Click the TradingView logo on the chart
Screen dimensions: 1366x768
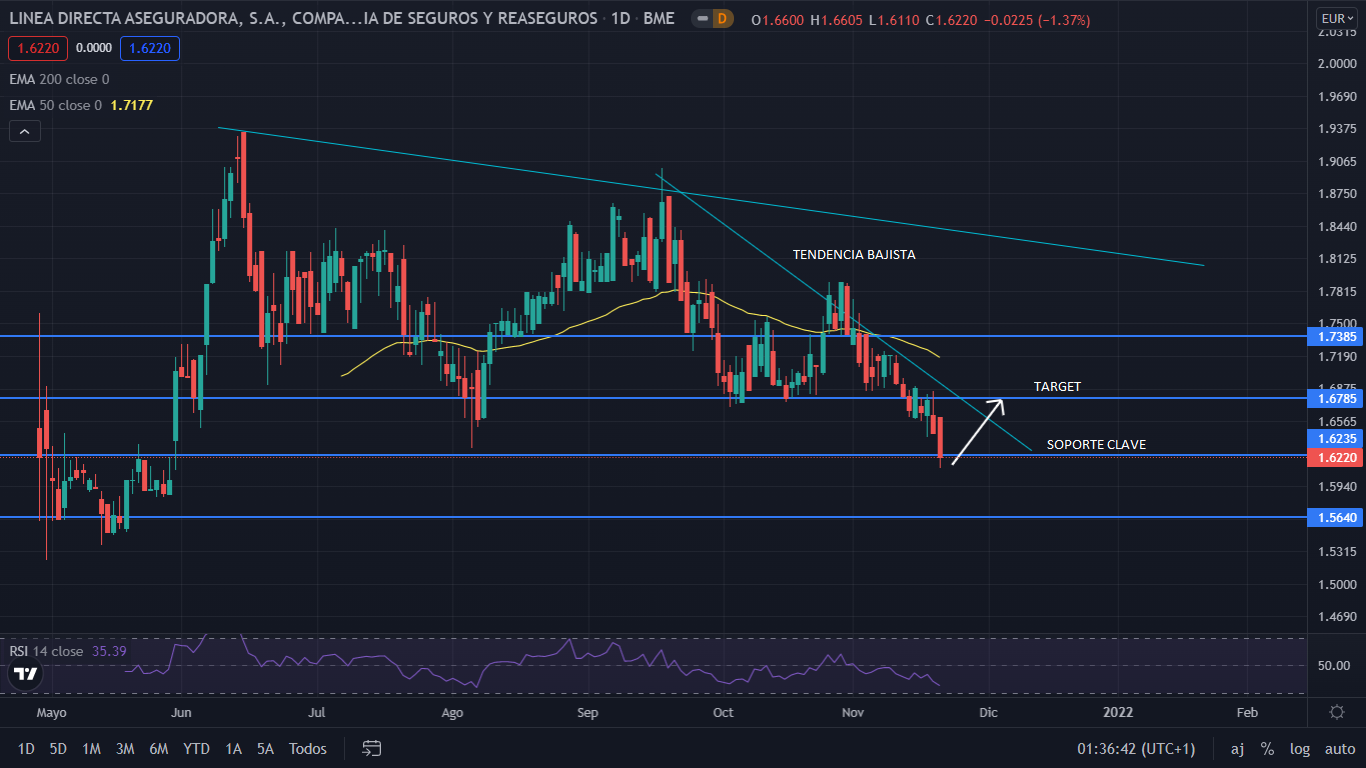(x=27, y=673)
